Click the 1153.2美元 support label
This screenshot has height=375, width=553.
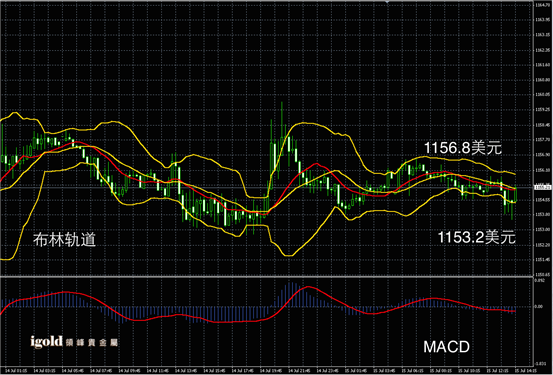coord(477,237)
